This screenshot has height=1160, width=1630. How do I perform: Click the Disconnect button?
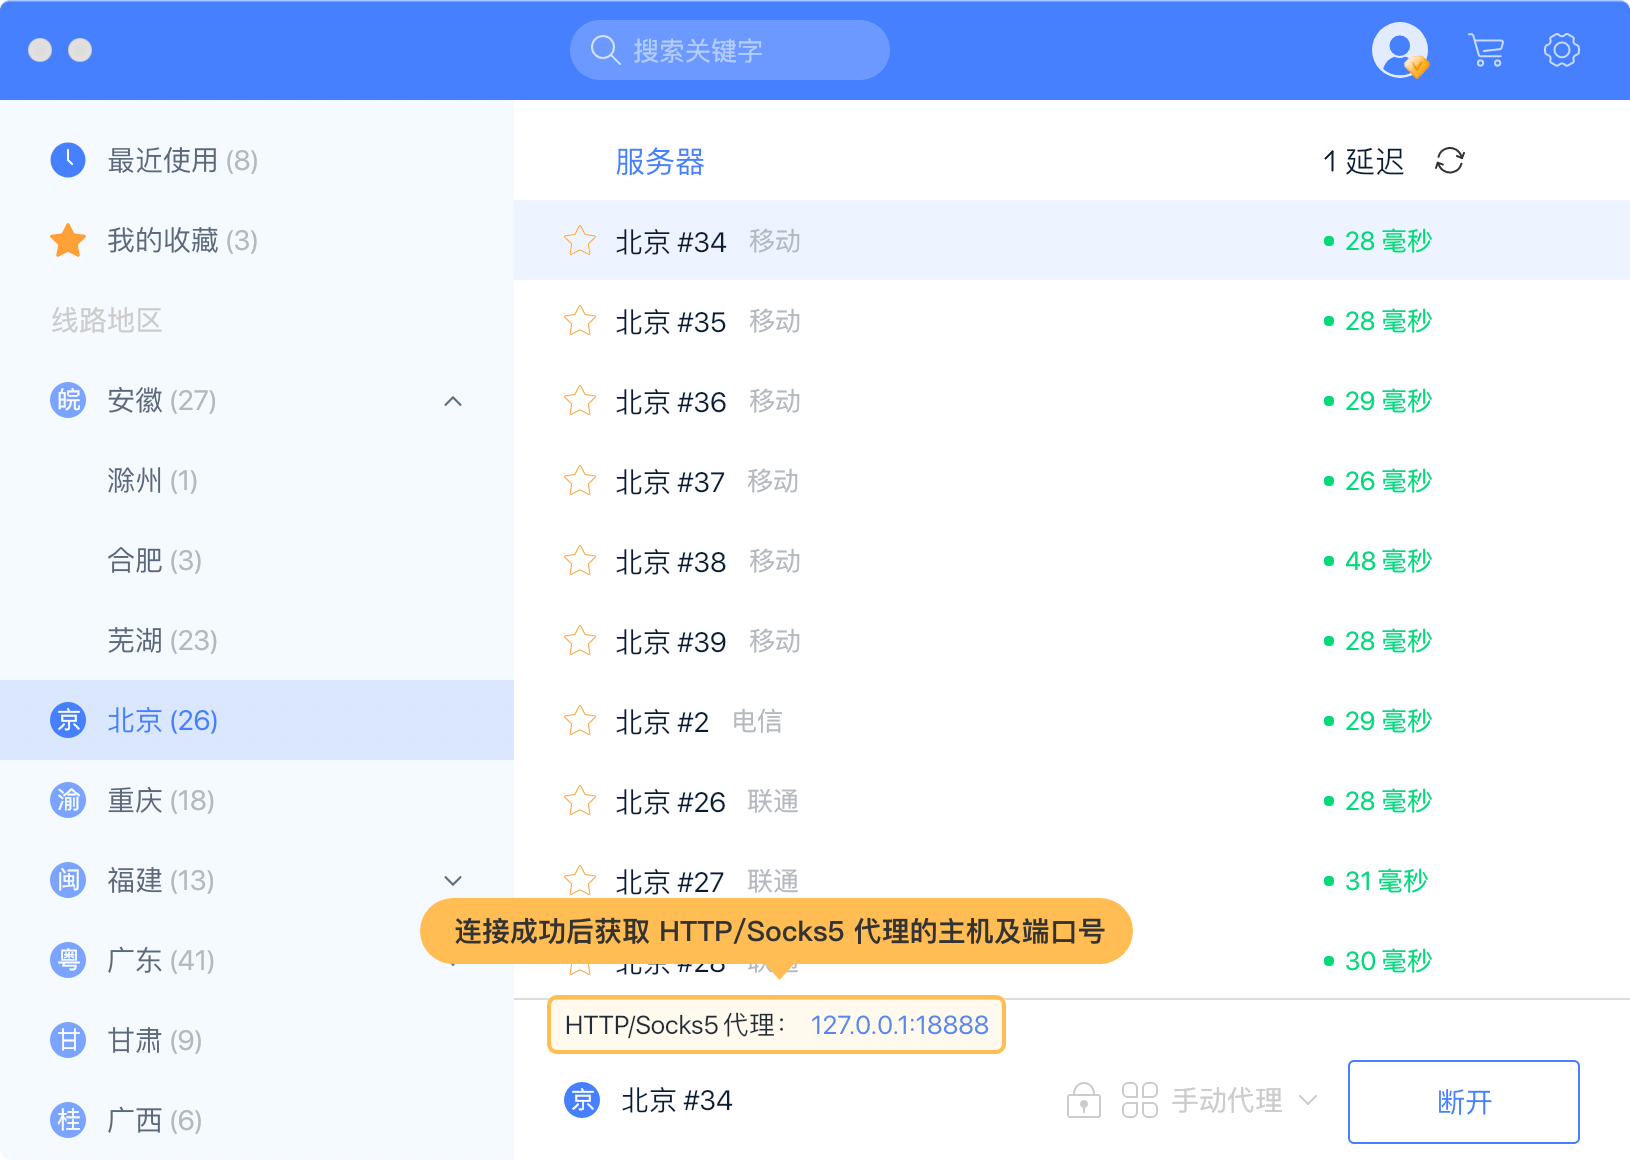point(1463,1101)
